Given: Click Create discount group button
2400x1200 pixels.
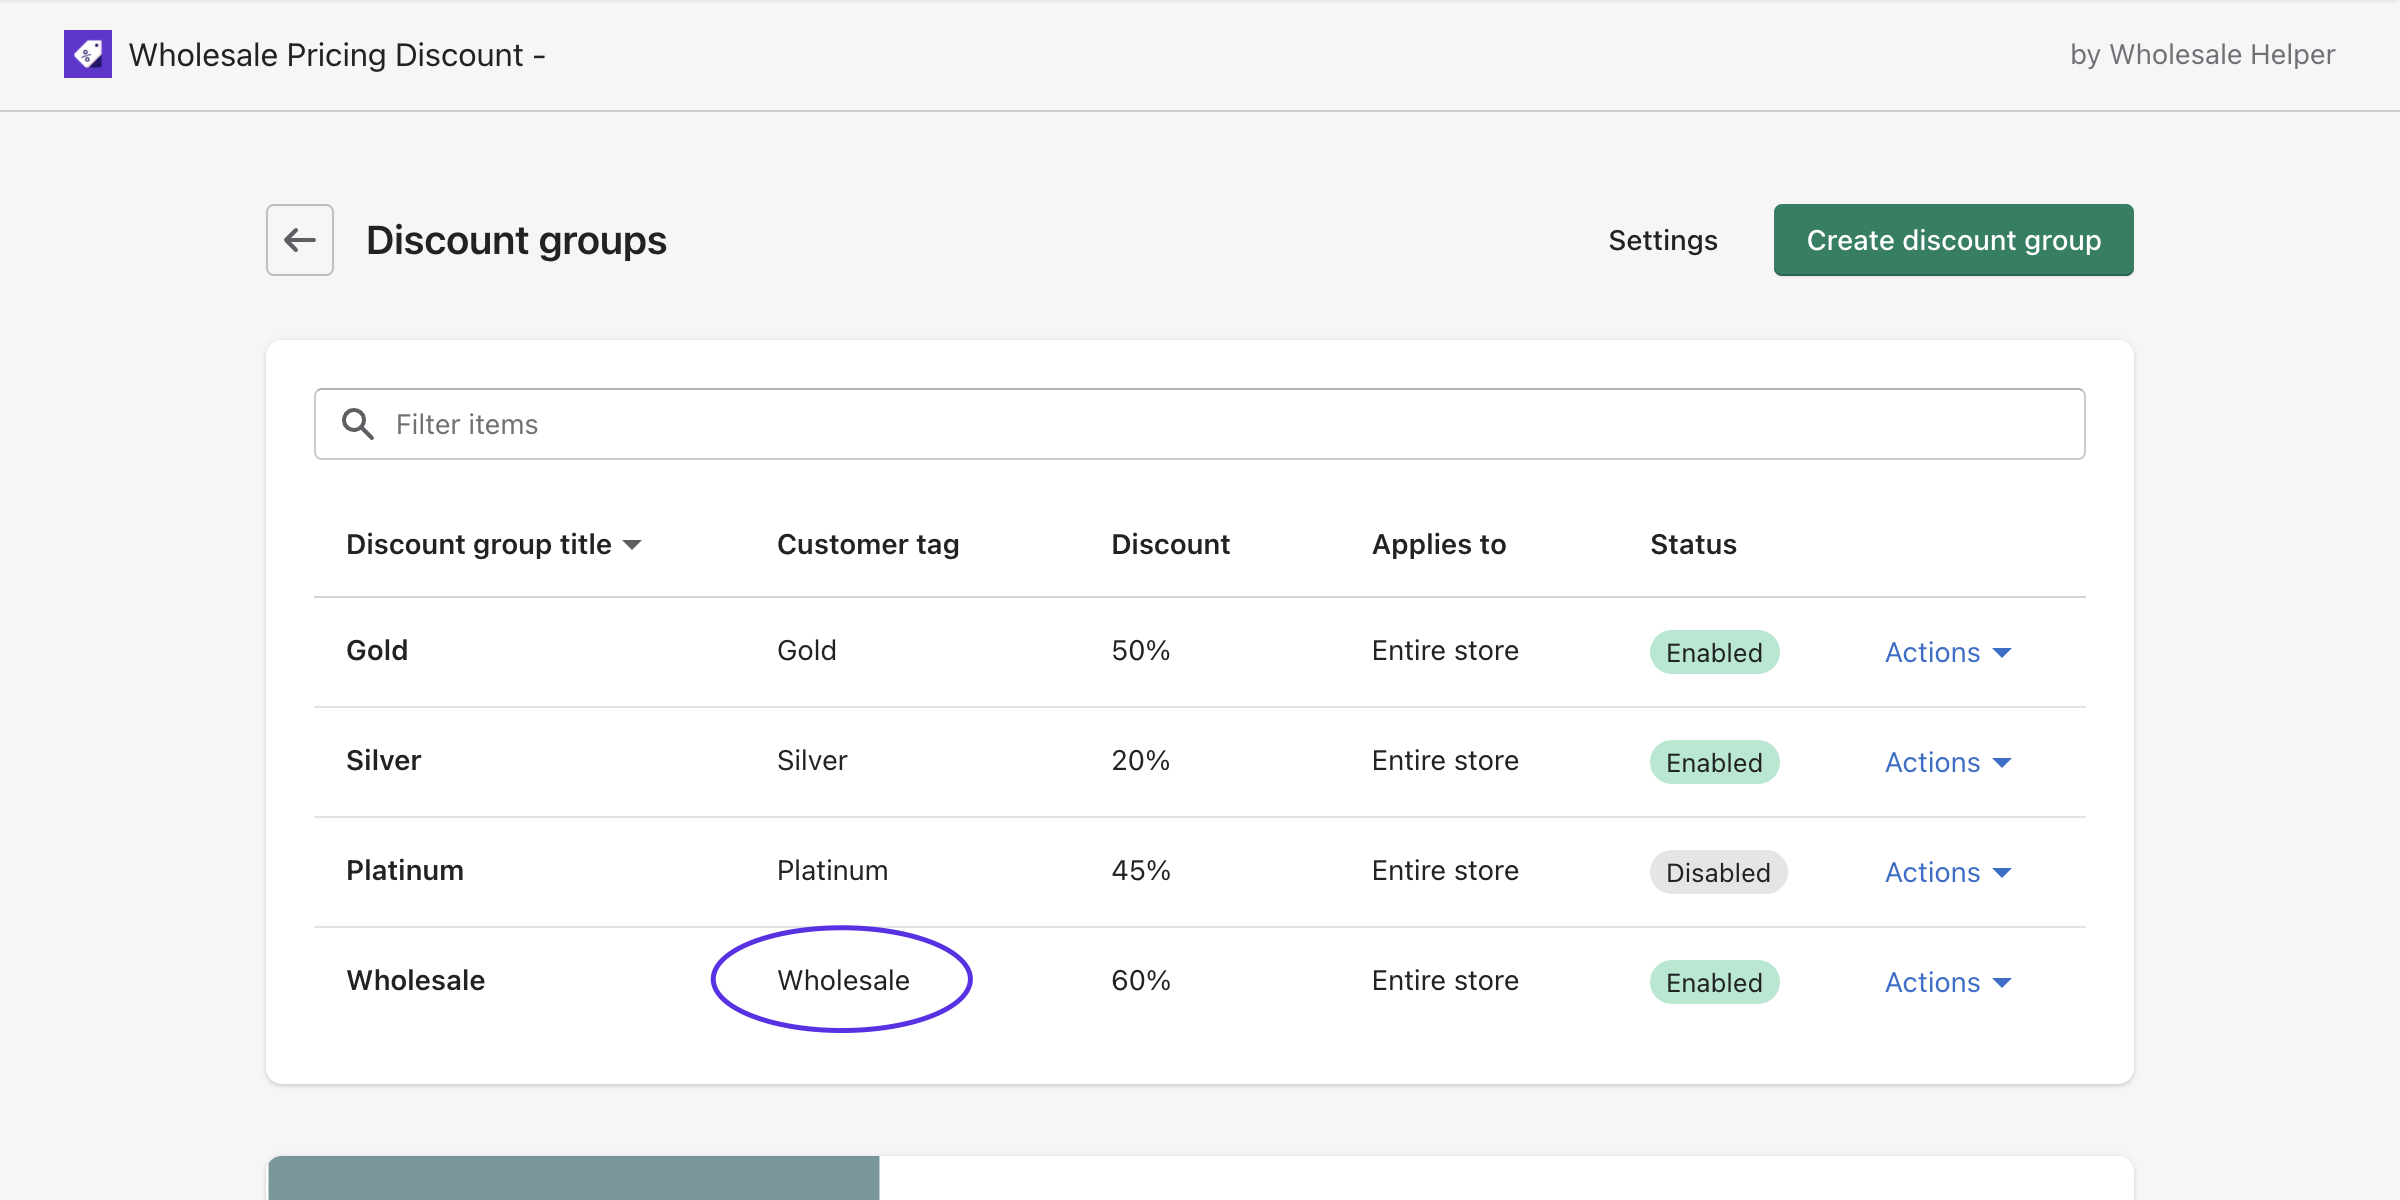Looking at the screenshot, I should [1953, 240].
